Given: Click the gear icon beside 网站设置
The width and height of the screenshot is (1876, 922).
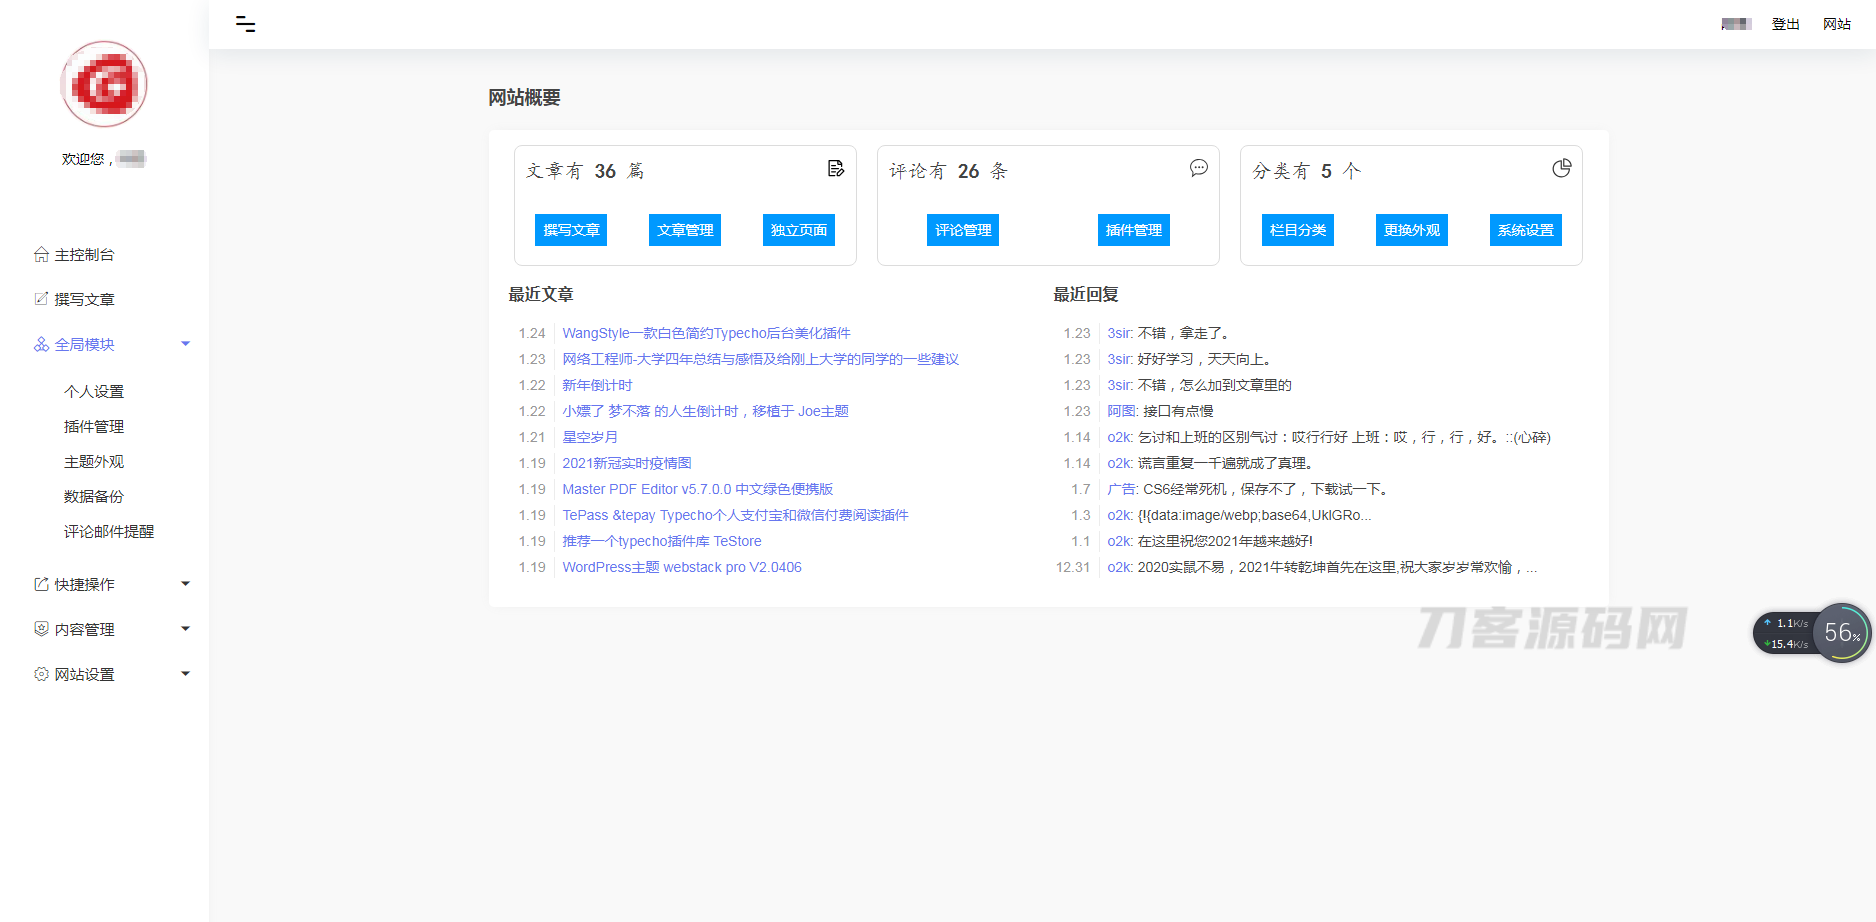Looking at the screenshot, I should [41, 674].
